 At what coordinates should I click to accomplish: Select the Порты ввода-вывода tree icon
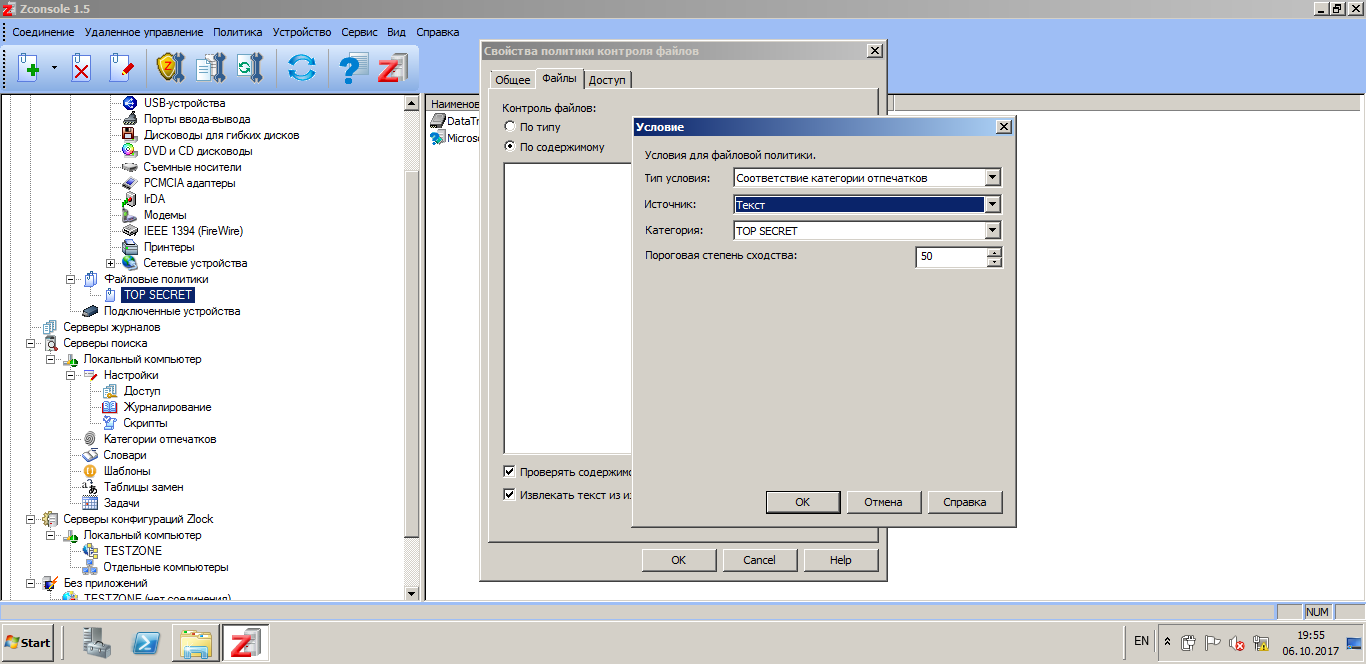pos(129,119)
